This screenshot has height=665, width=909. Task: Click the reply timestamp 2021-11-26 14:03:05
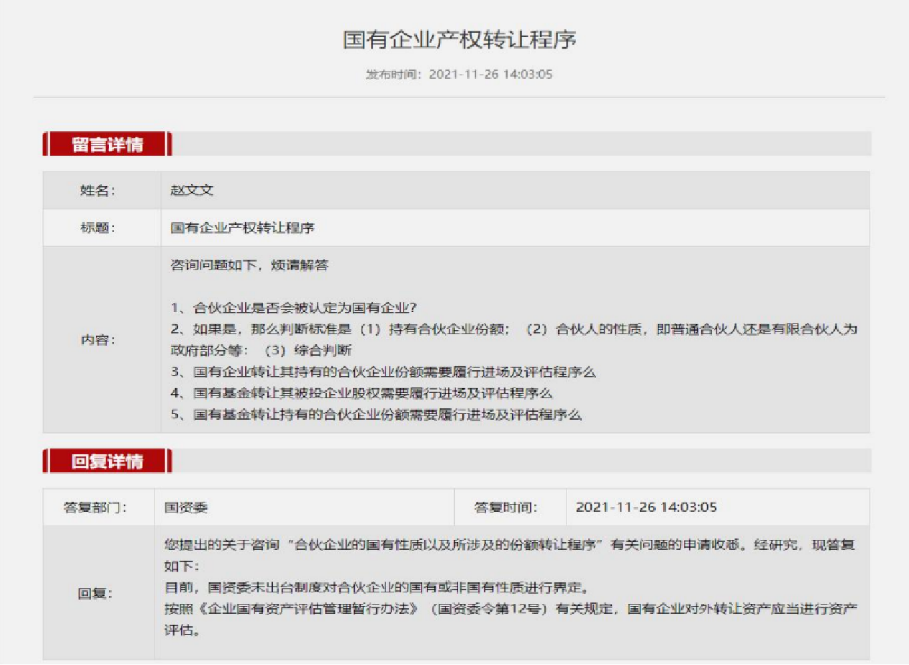(647, 507)
